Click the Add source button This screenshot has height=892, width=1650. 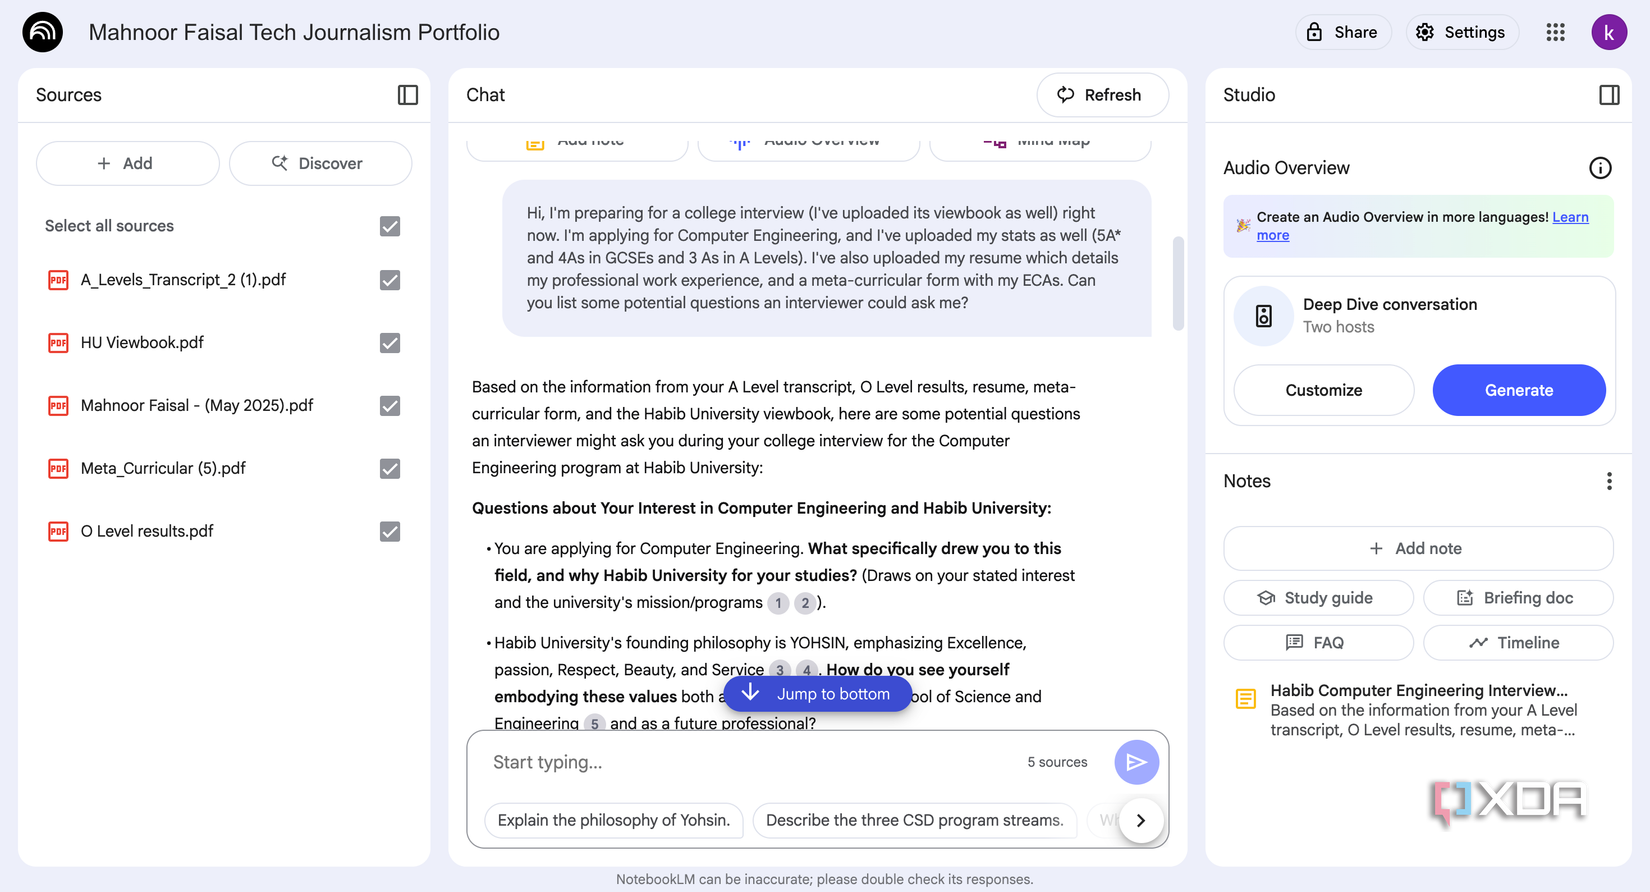coord(127,163)
